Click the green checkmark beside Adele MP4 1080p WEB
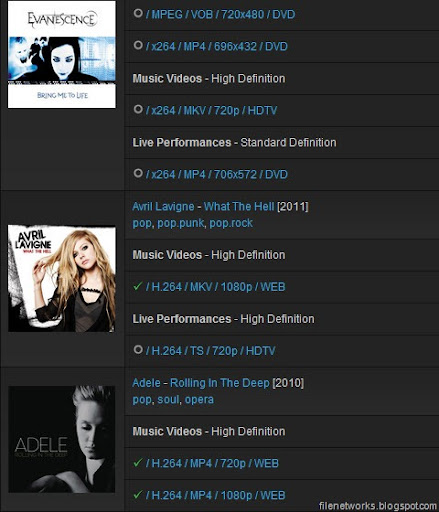439x512 pixels. click(138, 494)
